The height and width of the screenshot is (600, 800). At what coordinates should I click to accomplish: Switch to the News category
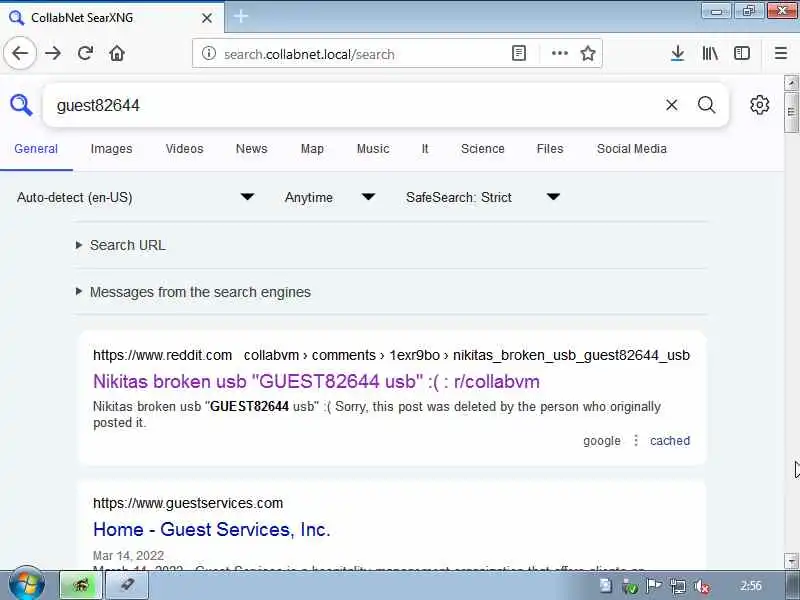click(x=252, y=148)
